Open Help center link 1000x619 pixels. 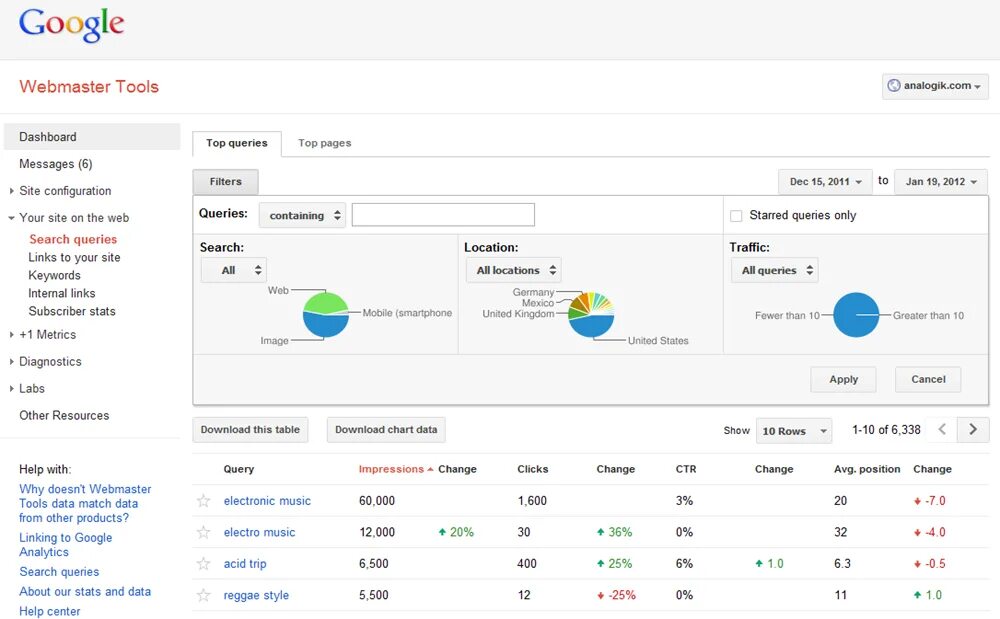click(49, 611)
